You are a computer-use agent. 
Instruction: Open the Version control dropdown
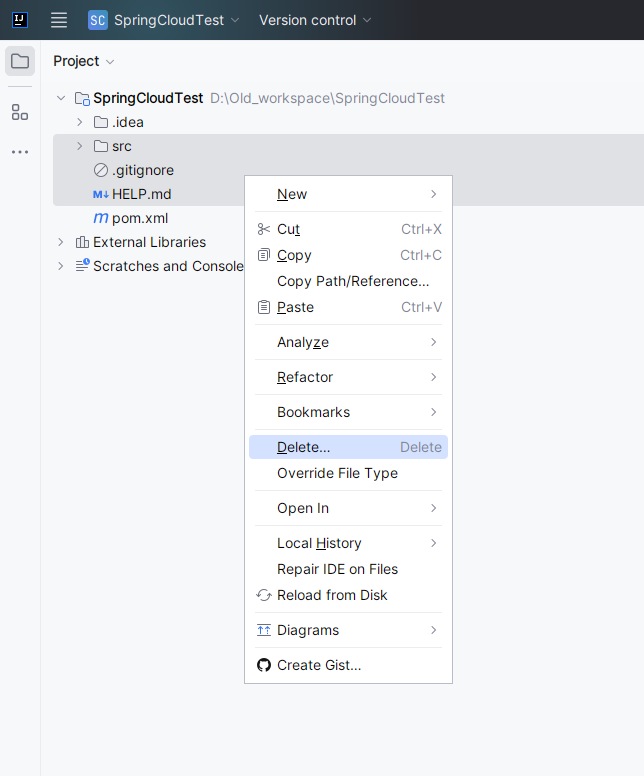tap(315, 20)
